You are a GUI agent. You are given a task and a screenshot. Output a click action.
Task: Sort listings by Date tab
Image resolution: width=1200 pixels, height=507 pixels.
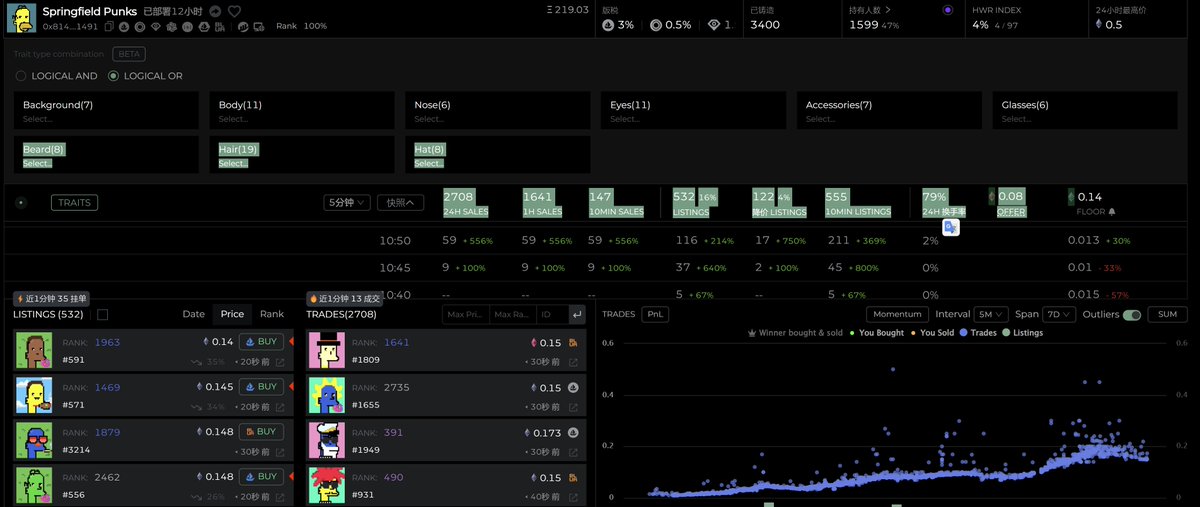pos(194,314)
